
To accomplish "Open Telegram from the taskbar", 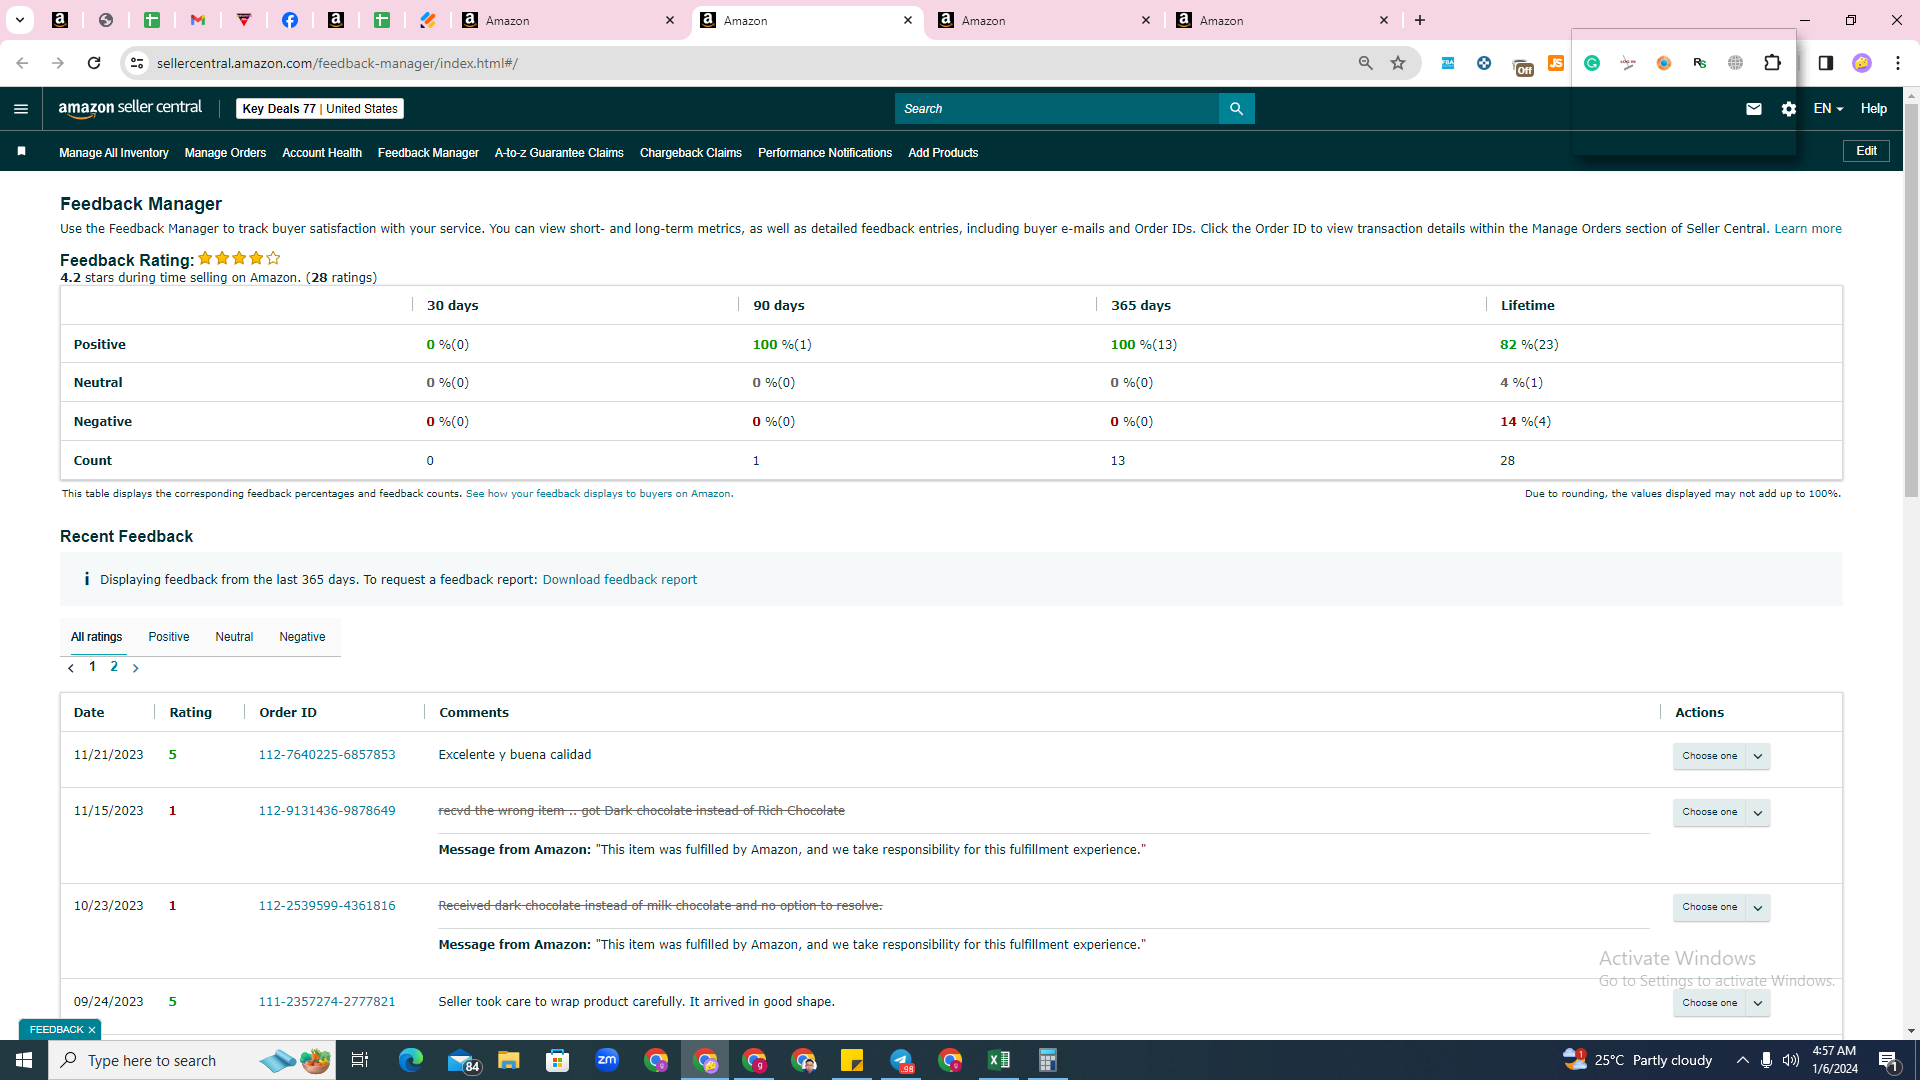I will point(901,1060).
